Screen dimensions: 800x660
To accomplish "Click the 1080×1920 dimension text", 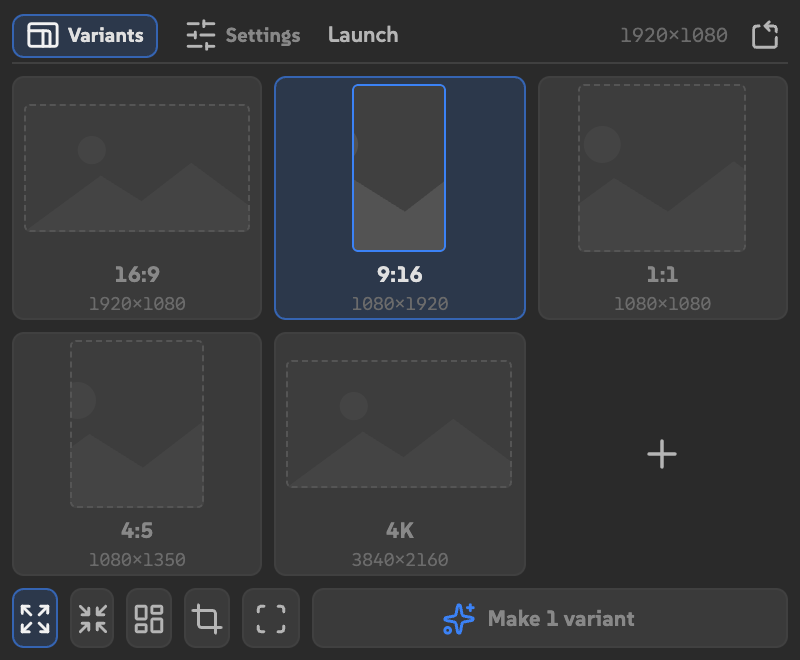I will point(399,303).
